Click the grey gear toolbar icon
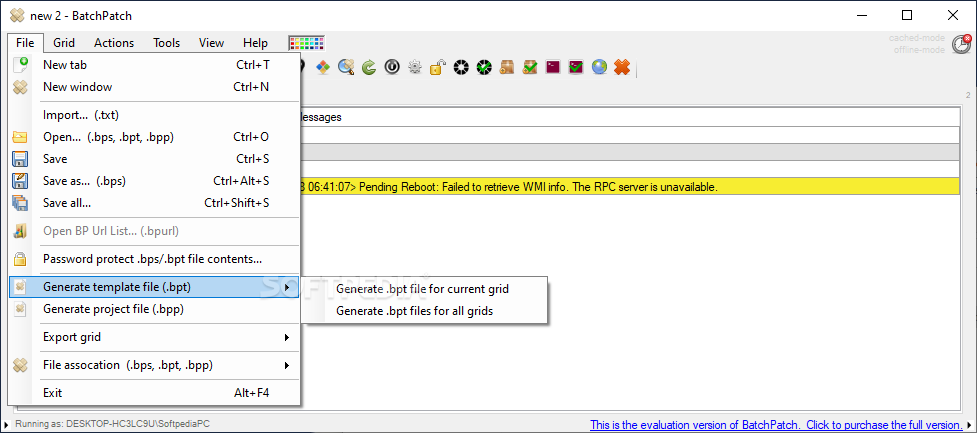The width and height of the screenshot is (977, 433). click(x=415, y=67)
